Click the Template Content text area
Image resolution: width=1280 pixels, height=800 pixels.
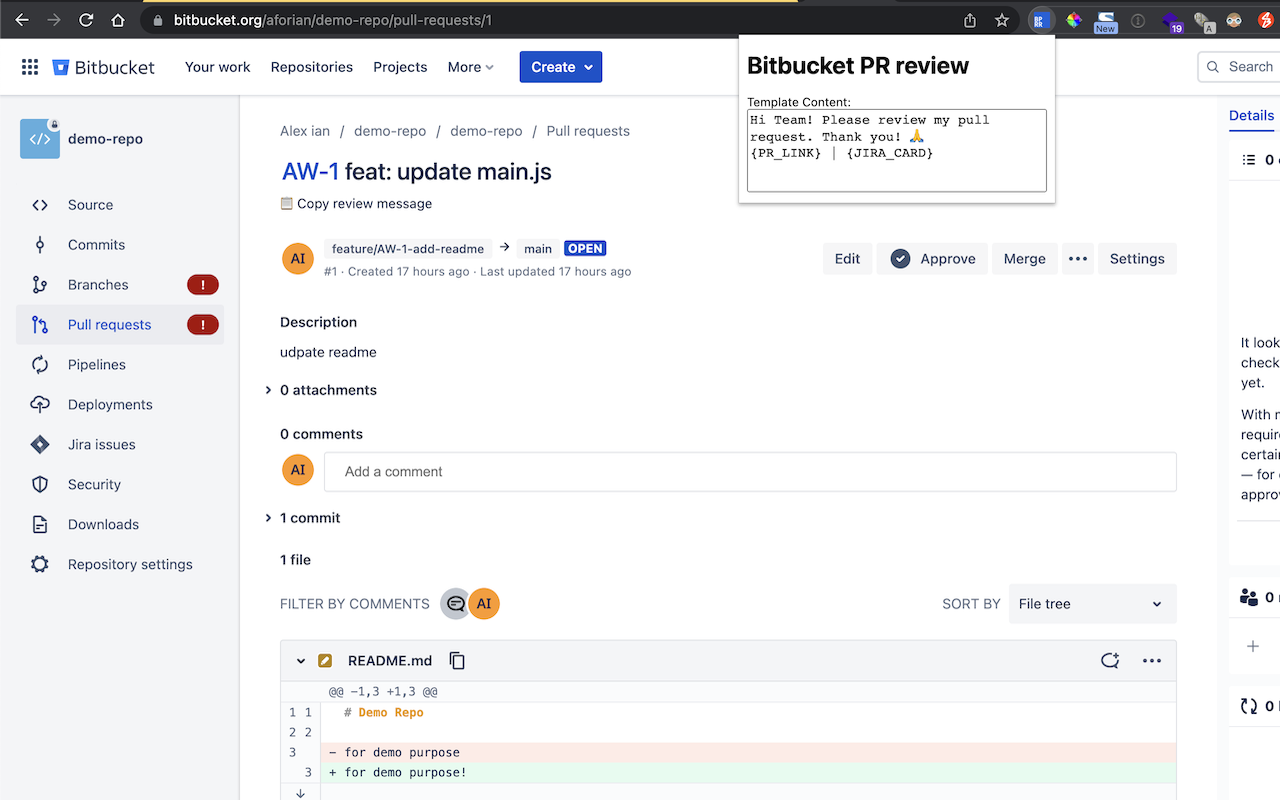[897, 150]
